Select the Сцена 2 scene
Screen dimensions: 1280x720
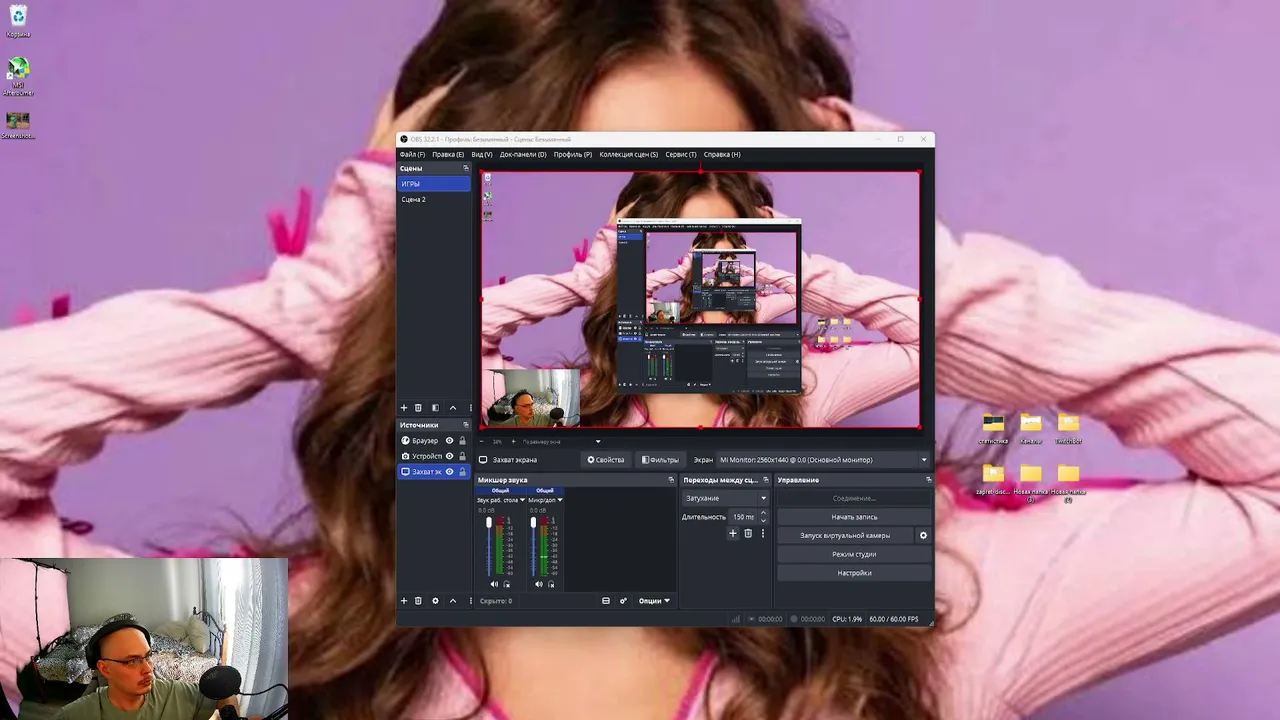pos(434,200)
